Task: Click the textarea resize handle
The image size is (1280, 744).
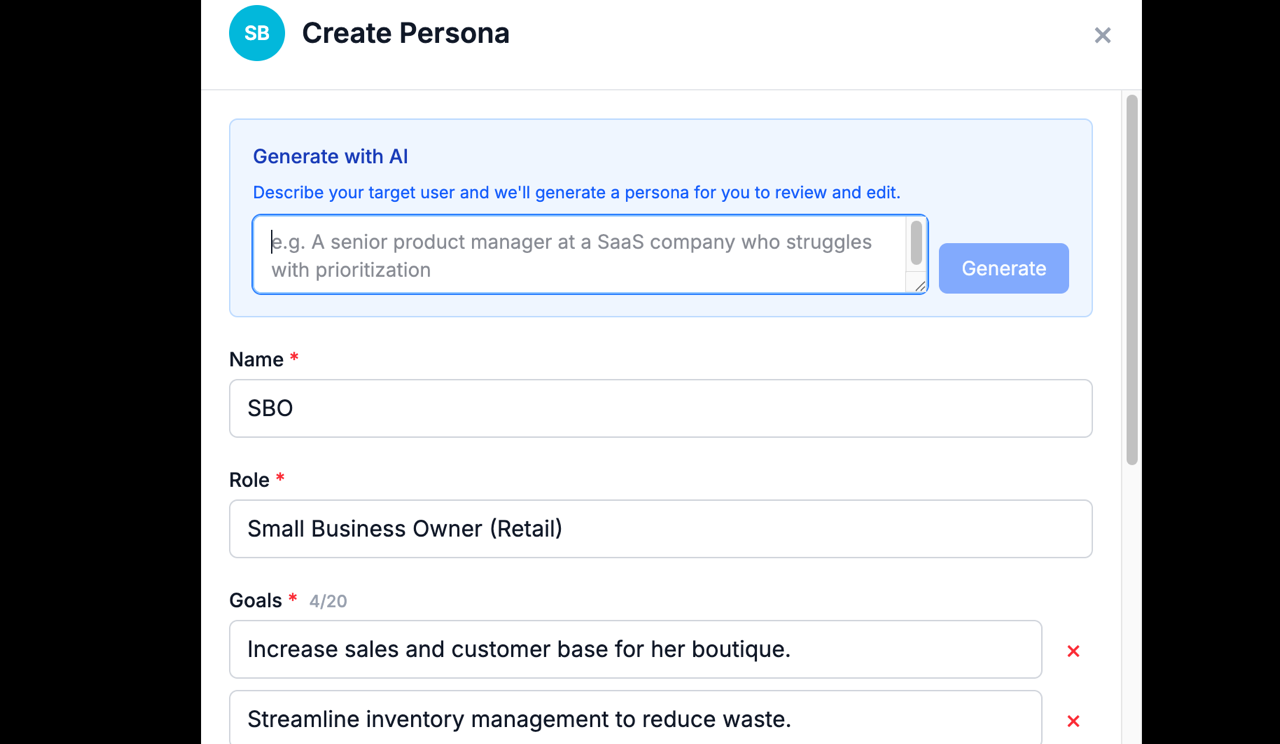Action: 919,288
